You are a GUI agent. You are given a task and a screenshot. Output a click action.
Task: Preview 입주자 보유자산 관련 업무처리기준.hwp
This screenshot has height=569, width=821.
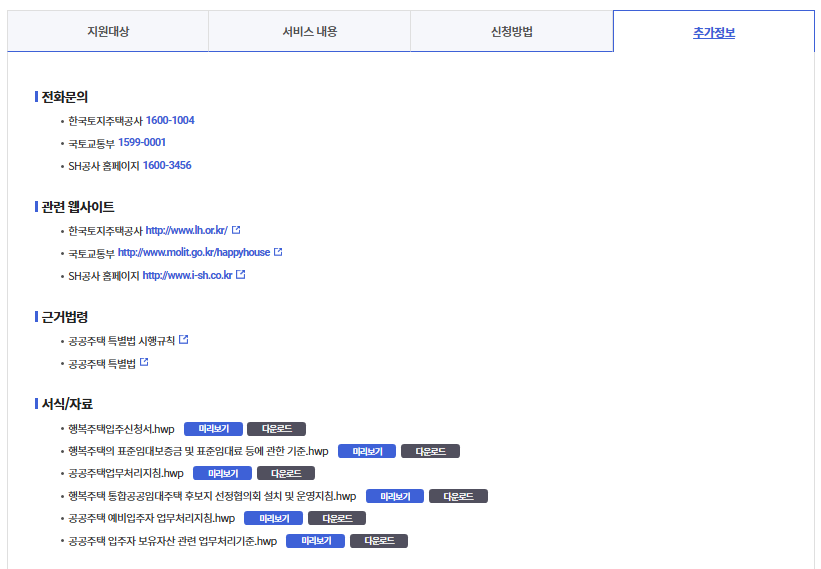coord(315,541)
